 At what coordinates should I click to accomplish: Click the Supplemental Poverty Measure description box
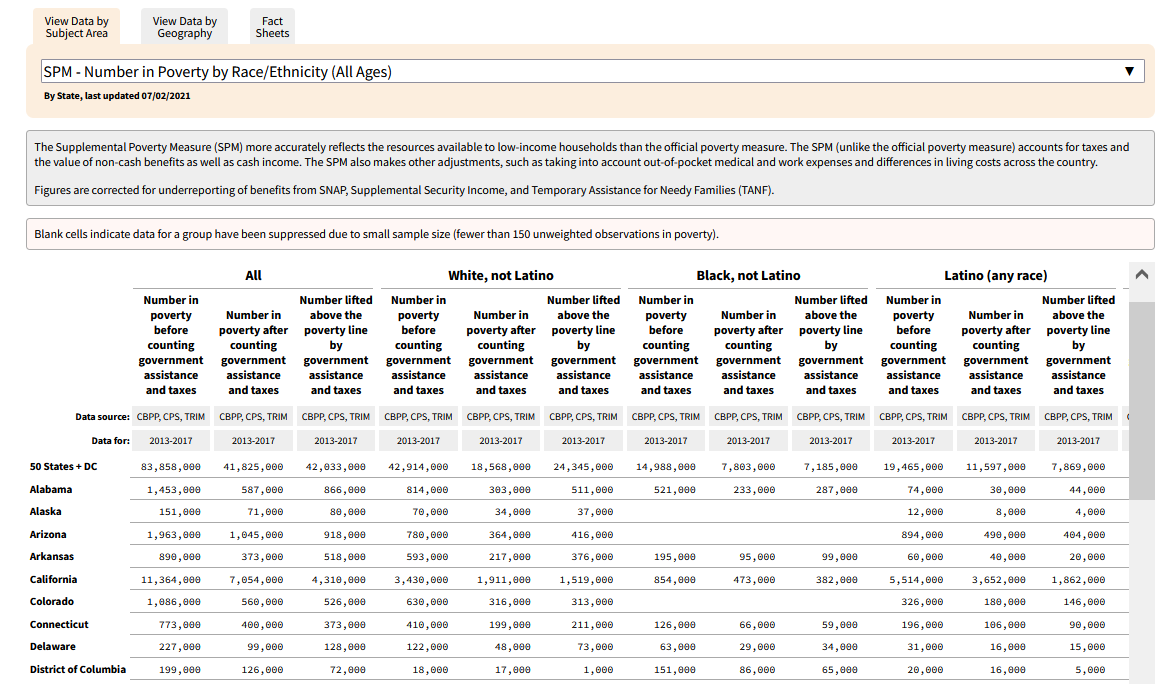point(590,169)
